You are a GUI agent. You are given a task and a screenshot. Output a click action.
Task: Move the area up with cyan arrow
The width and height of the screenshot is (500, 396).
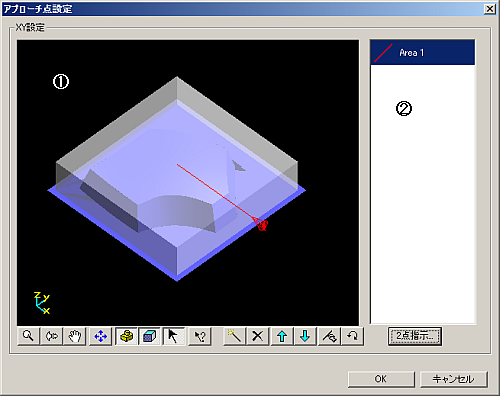coord(282,336)
